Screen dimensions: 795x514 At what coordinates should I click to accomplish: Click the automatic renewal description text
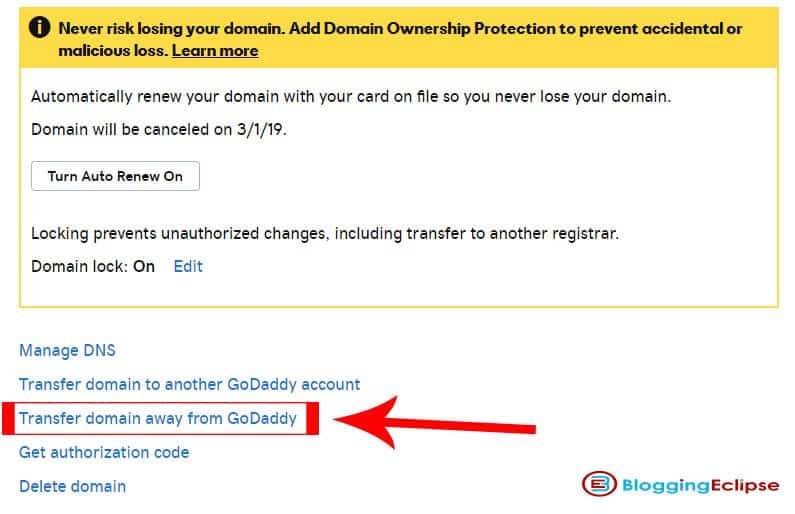[x=351, y=97]
